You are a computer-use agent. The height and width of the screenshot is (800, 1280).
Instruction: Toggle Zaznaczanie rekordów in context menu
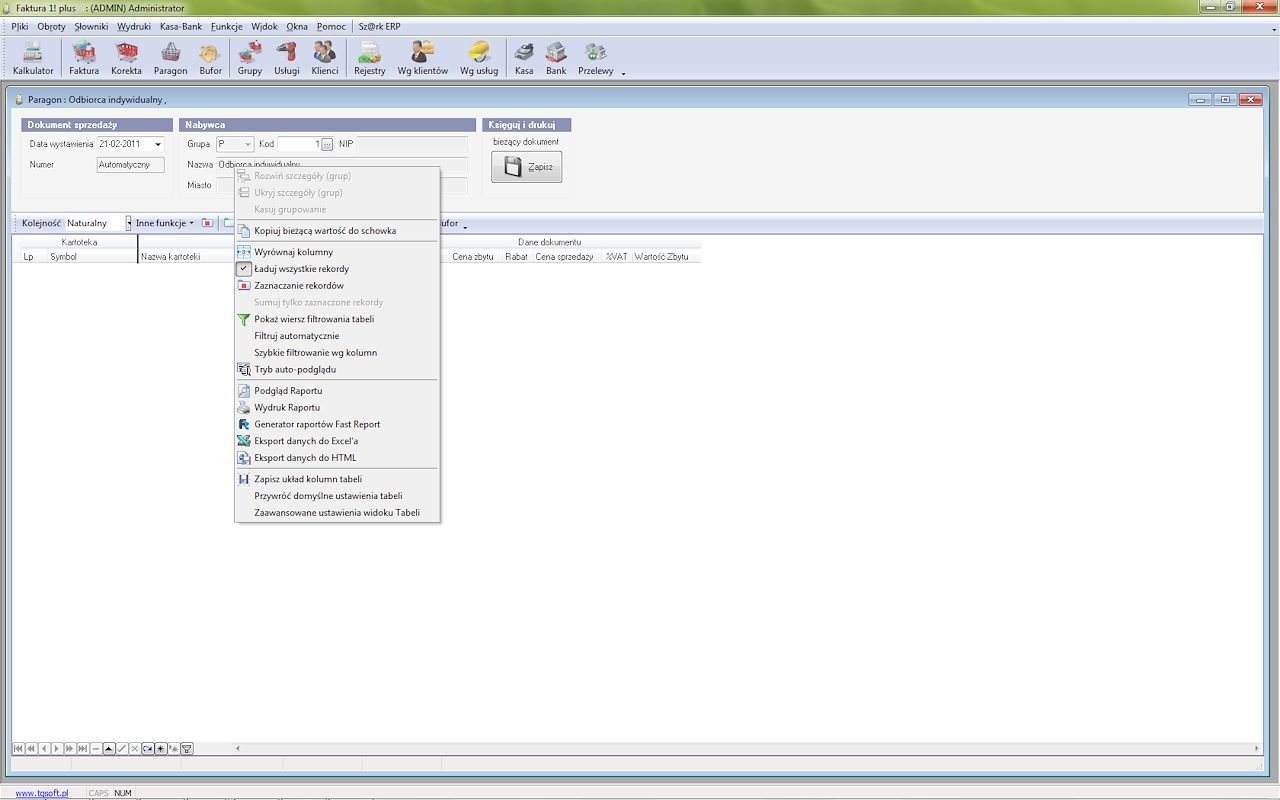pos(337,286)
